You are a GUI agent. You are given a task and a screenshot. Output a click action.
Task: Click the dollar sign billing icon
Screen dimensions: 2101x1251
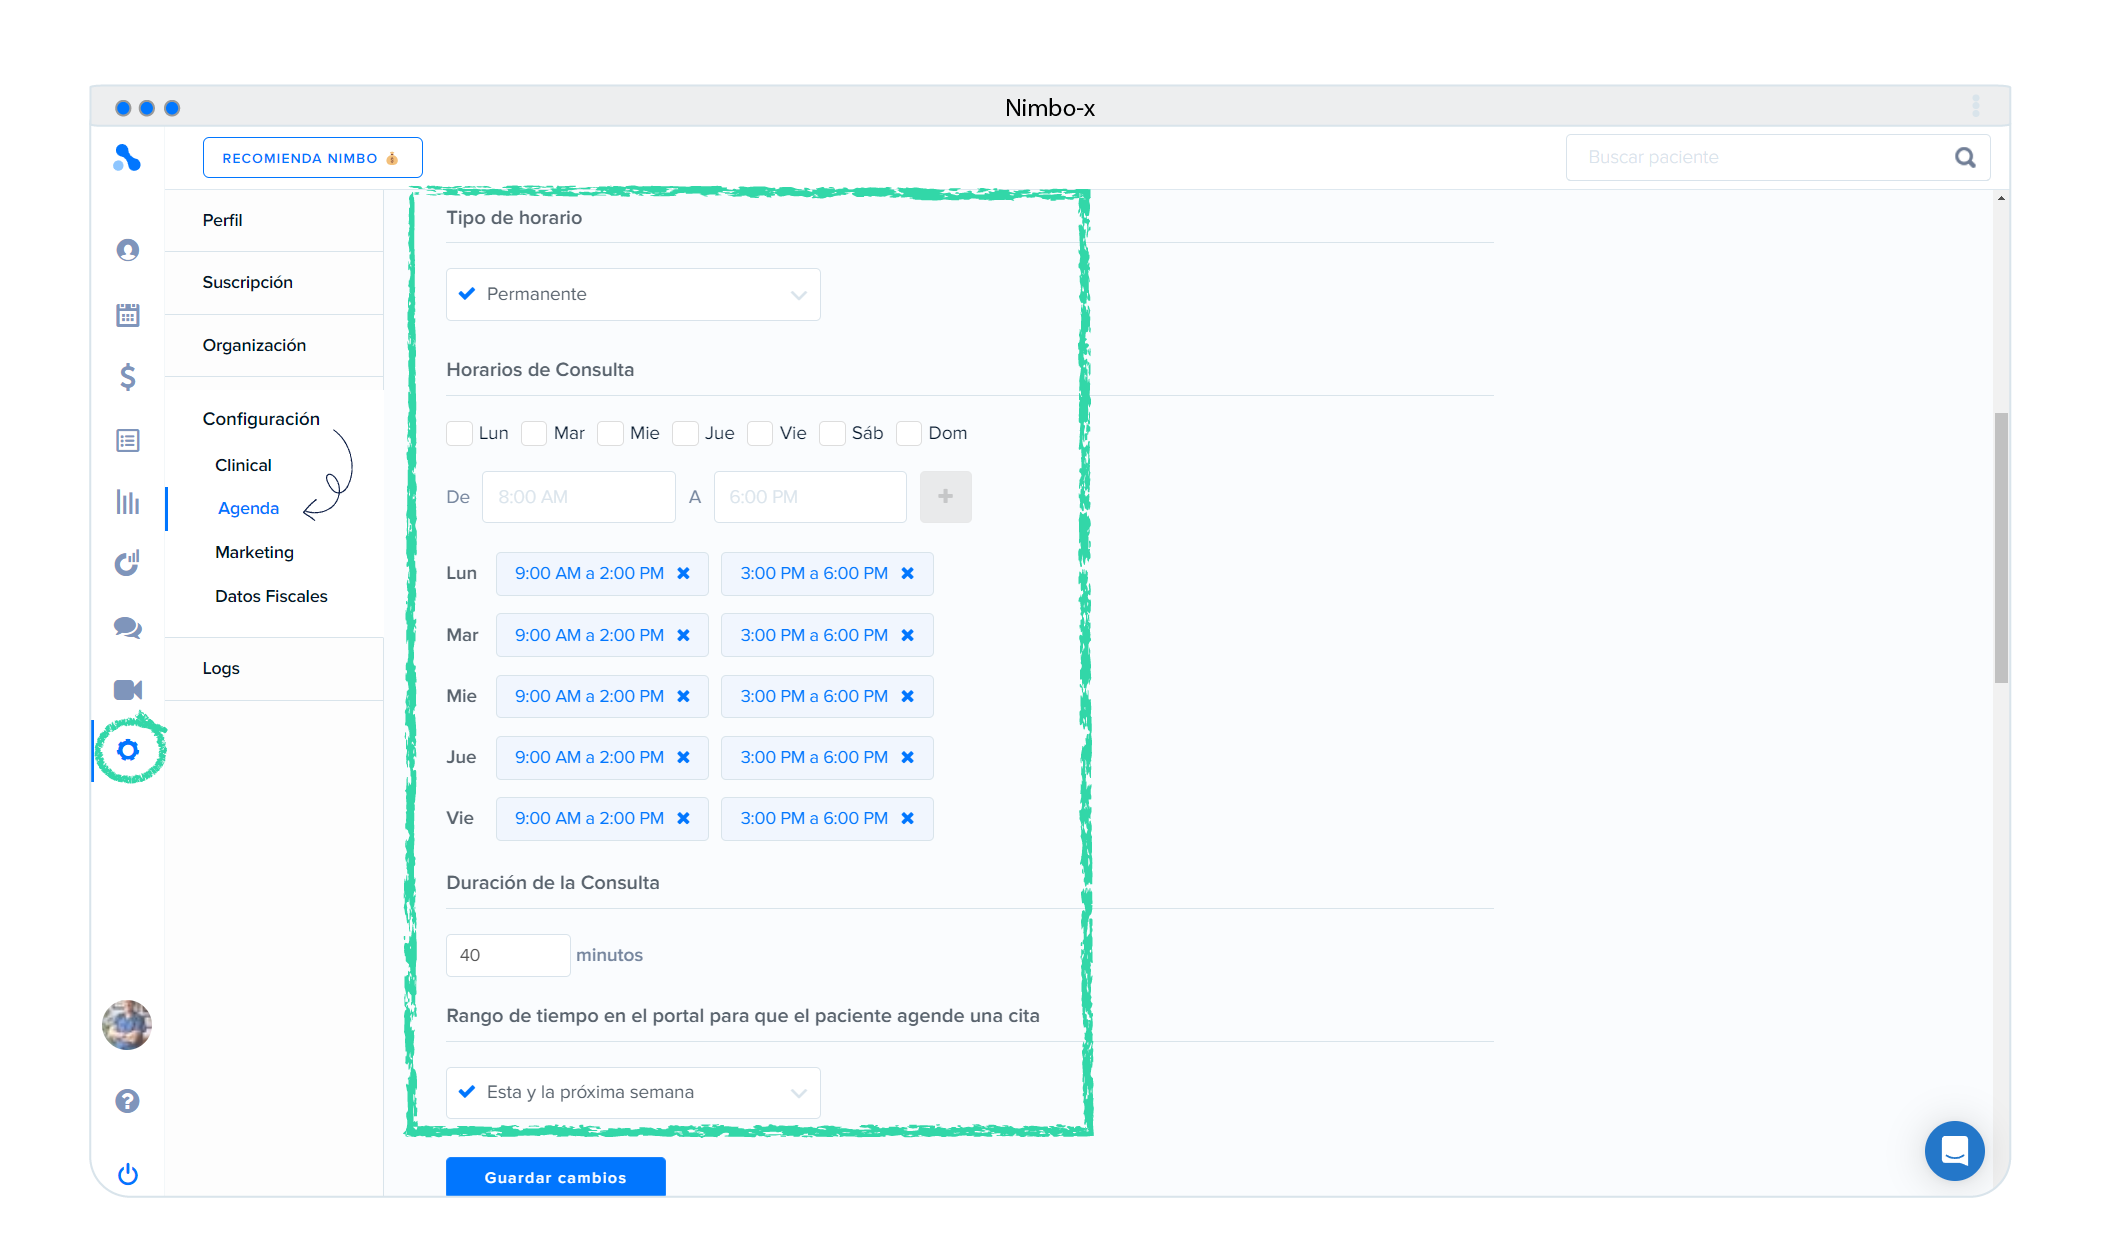point(127,377)
